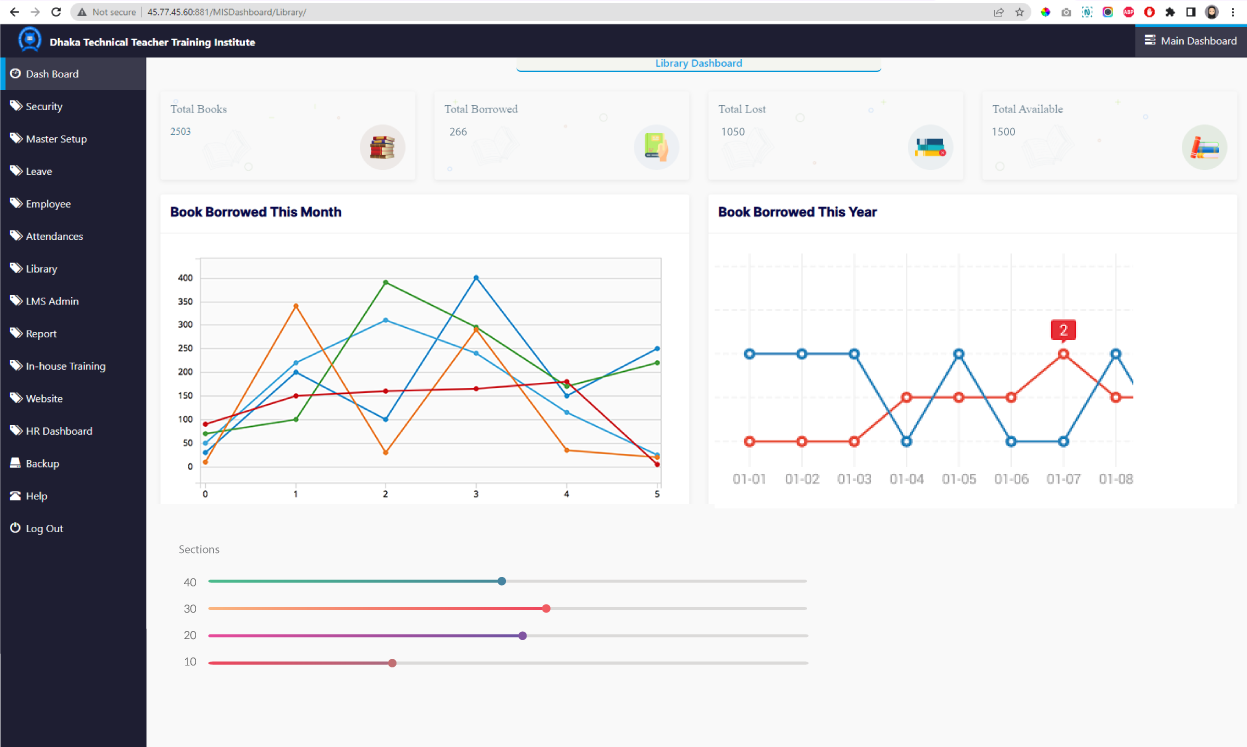Image resolution: width=1247 pixels, height=747 pixels.
Task: Click the red data point labeled 2
Action: point(1063,354)
